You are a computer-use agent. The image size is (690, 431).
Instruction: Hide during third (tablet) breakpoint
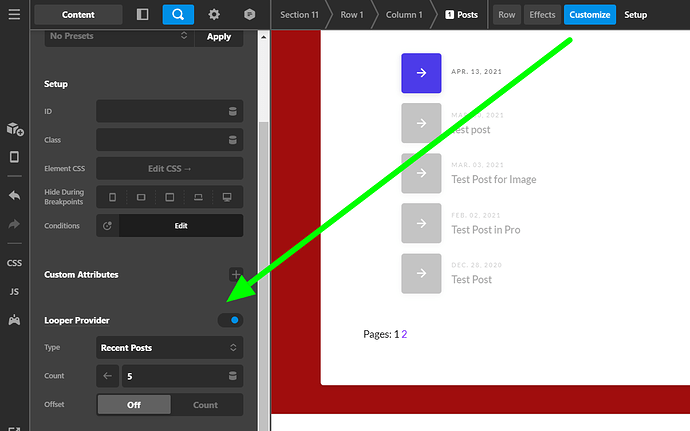coord(169,197)
